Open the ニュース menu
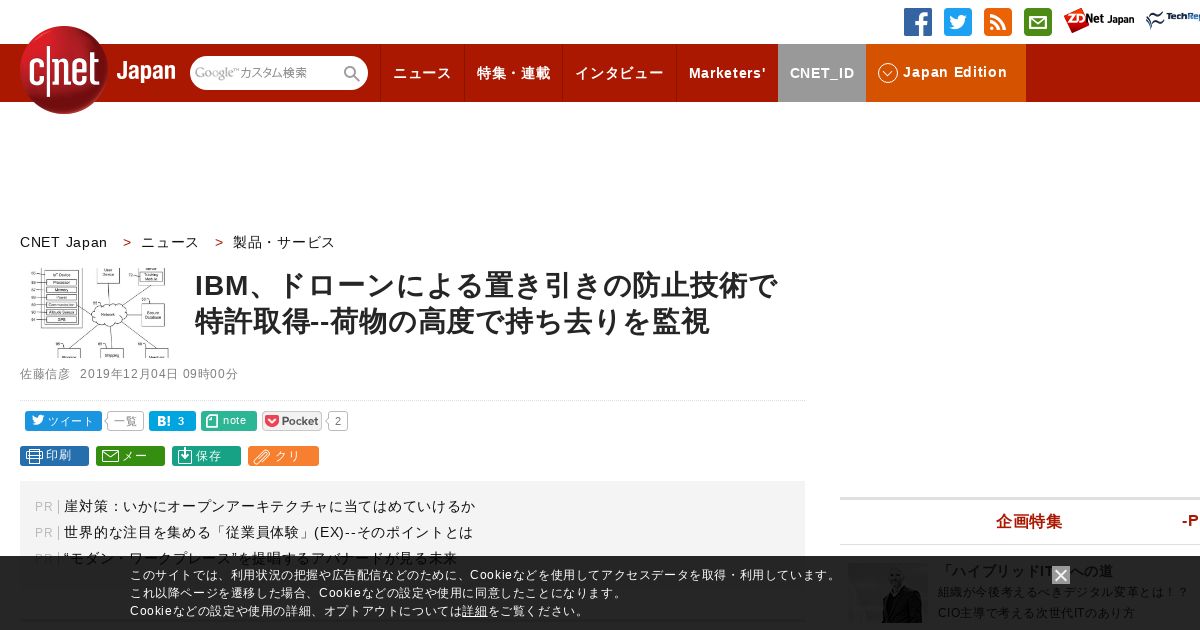This screenshot has width=1200, height=630. pyautogui.click(x=422, y=73)
